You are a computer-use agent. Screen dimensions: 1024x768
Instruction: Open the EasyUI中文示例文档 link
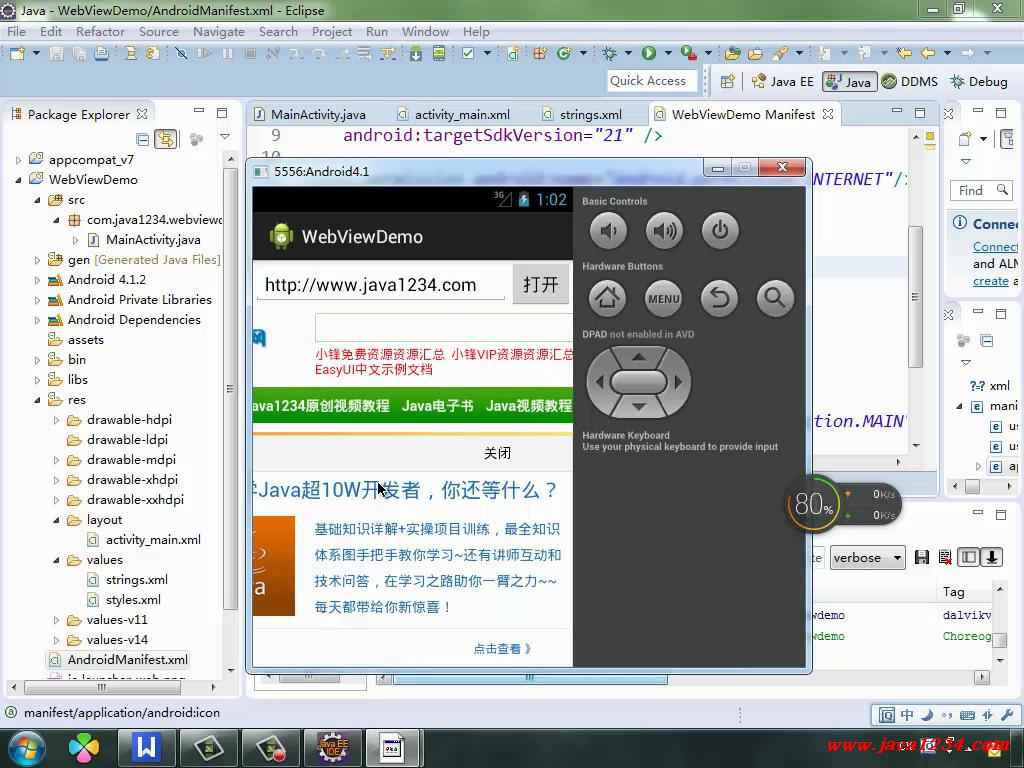tap(374, 370)
